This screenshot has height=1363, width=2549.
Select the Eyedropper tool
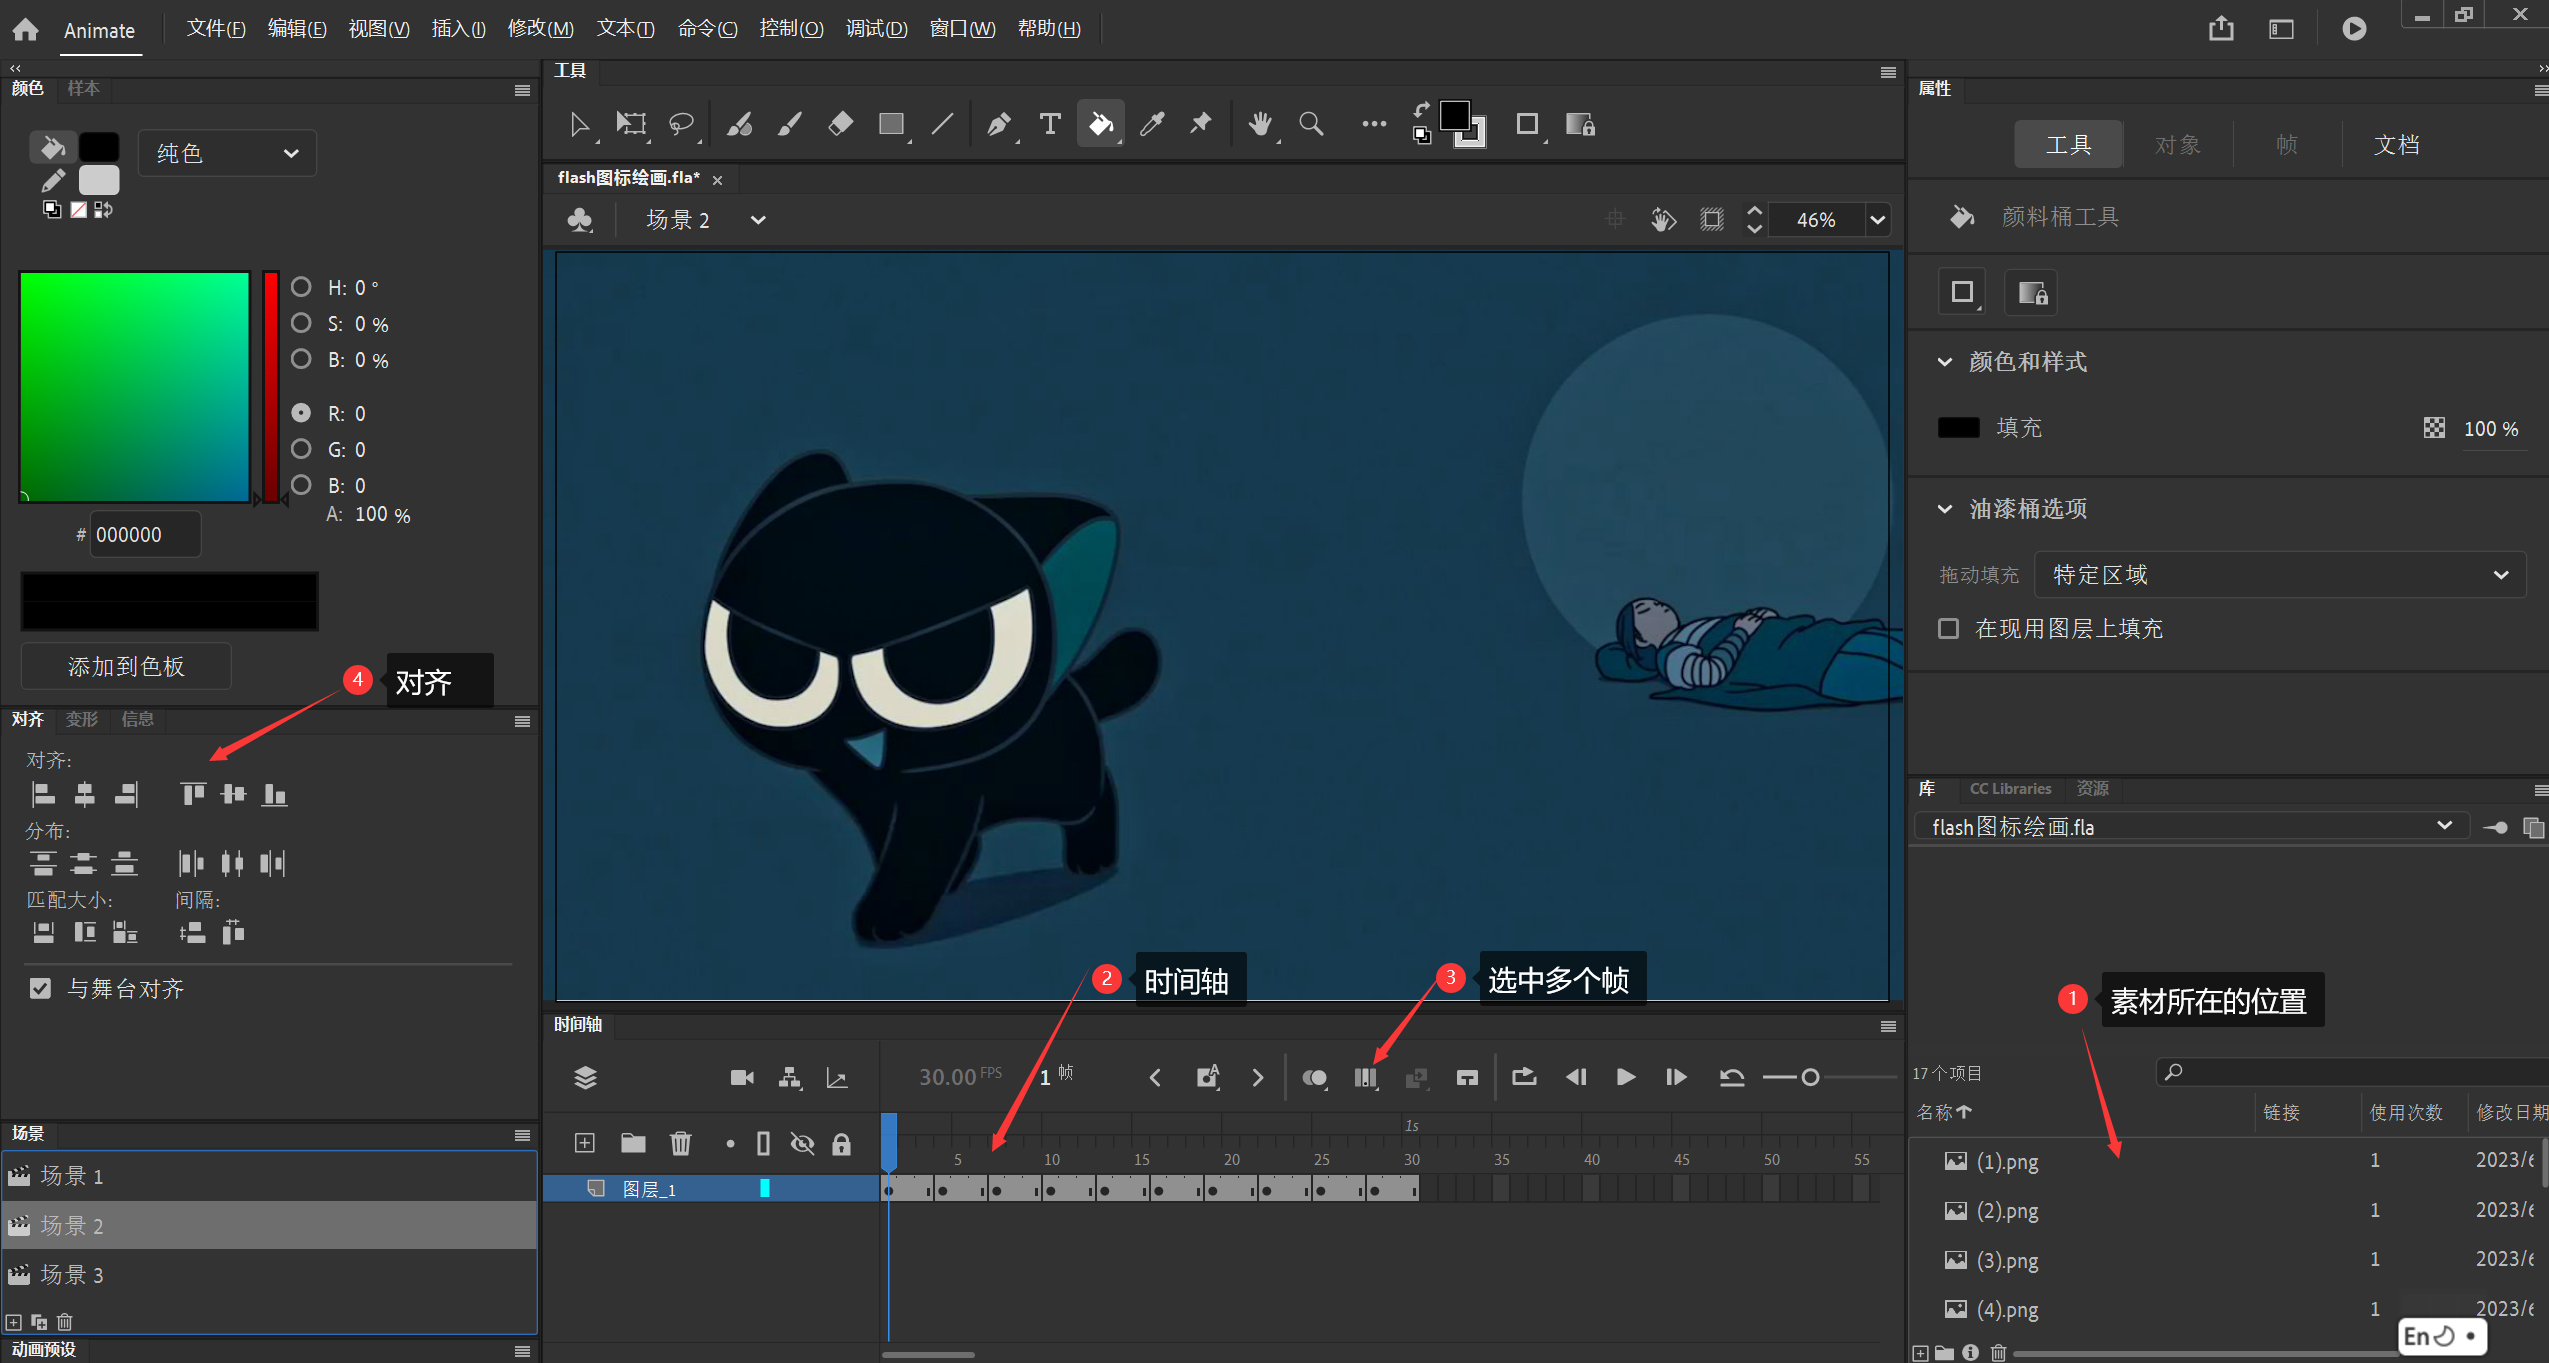(1151, 124)
